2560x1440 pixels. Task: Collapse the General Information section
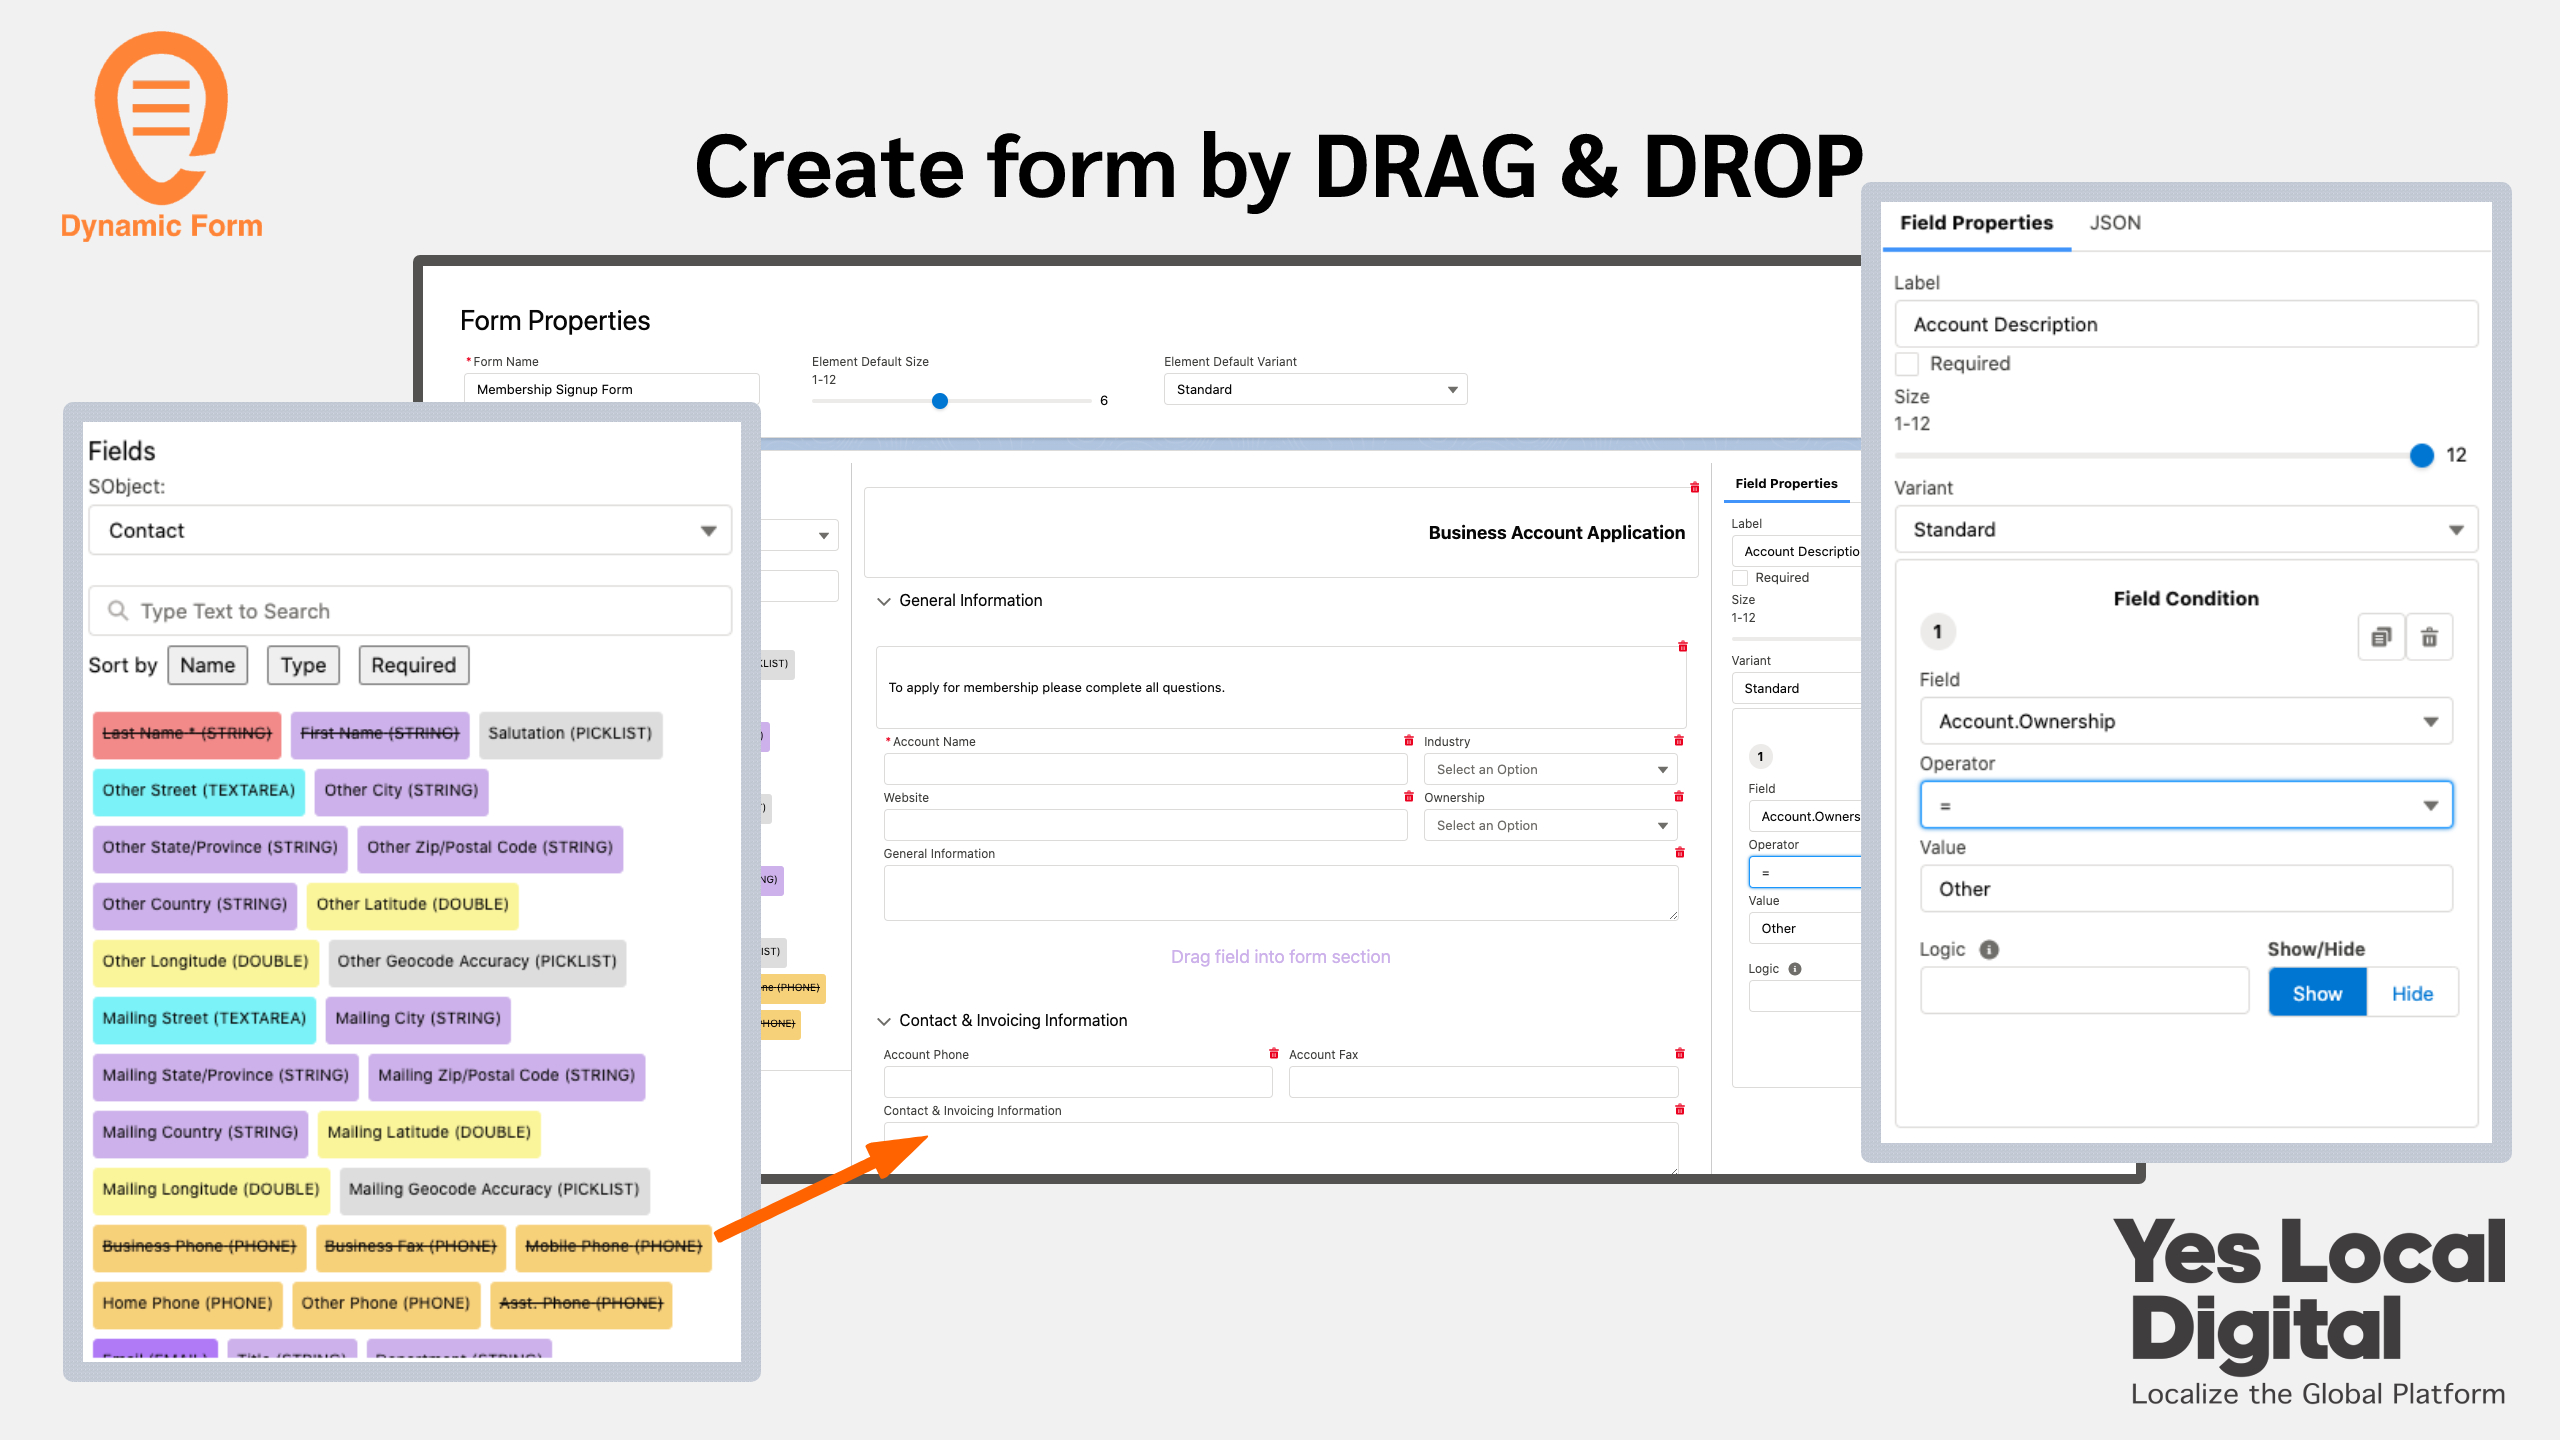pyautogui.click(x=884, y=601)
